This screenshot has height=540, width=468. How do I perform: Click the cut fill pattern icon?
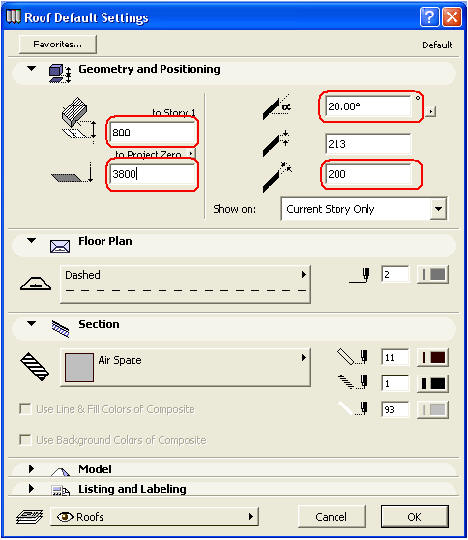coord(34,367)
